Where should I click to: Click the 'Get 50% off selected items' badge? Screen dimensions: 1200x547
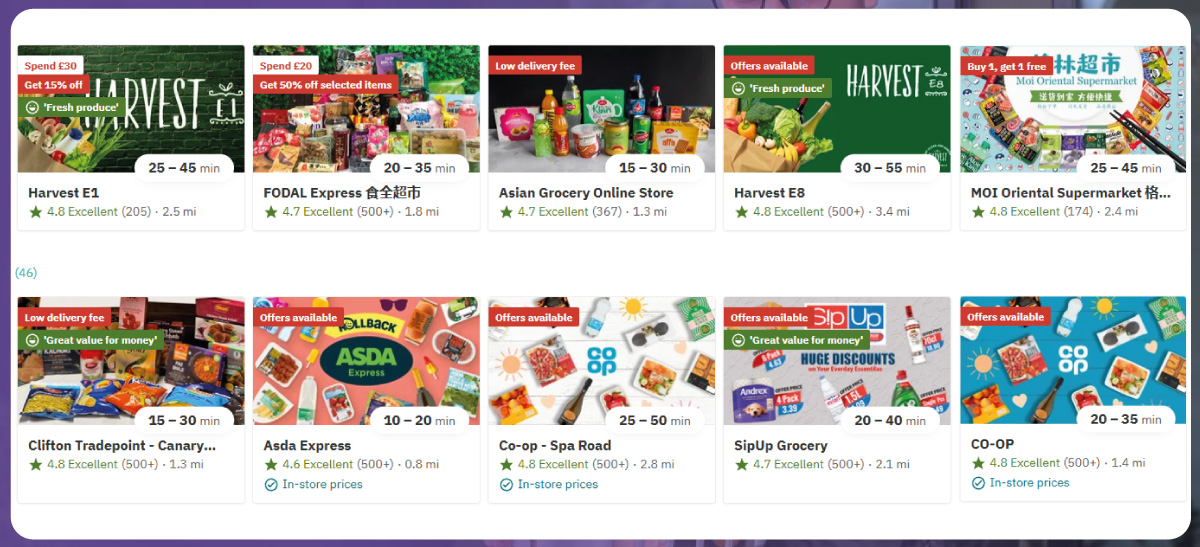[x=326, y=85]
